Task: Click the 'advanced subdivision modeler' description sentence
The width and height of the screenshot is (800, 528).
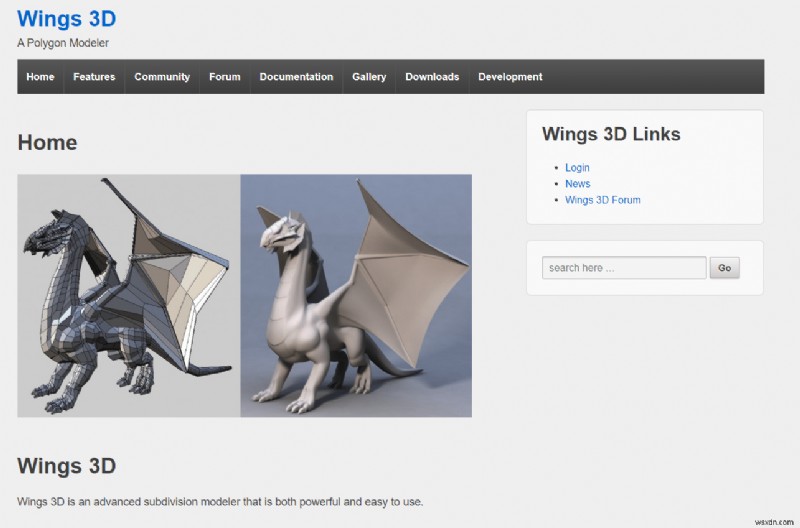Action: pos(220,501)
